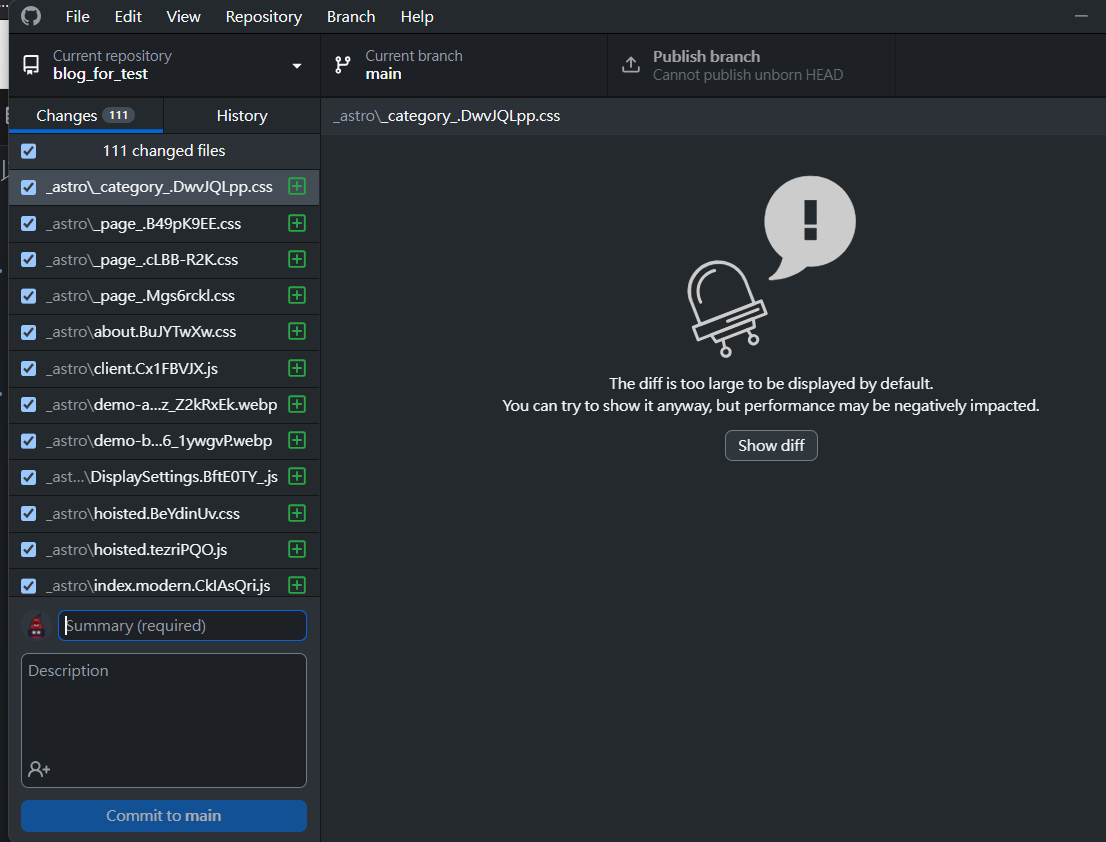Uncheck index.modern.CkIAsQri.js file checkbox
The height and width of the screenshot is (842, 1106).
29,586
